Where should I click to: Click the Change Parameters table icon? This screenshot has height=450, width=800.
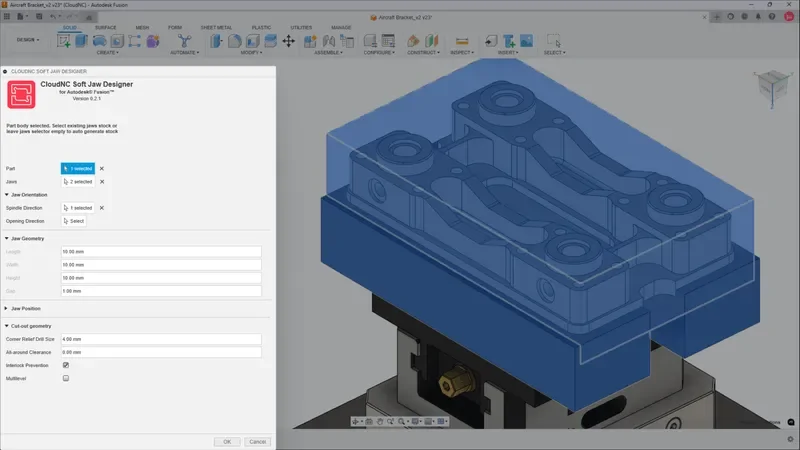click(x=388, y=41)
